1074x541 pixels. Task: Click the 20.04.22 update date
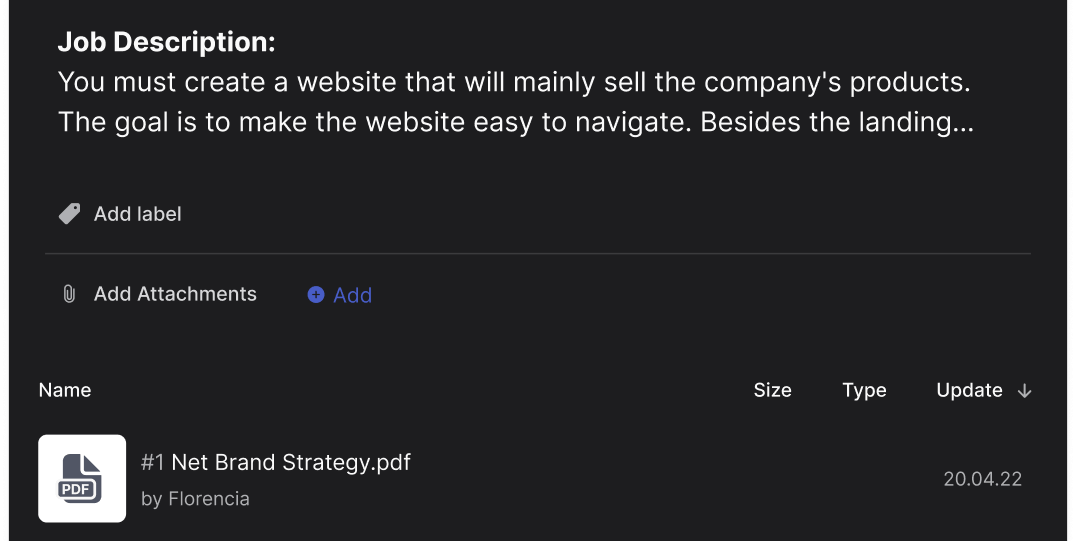982,479
